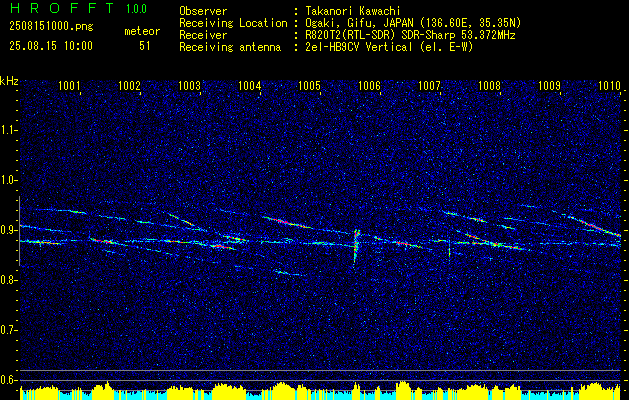Select the meteor count 51

(145, 46)
